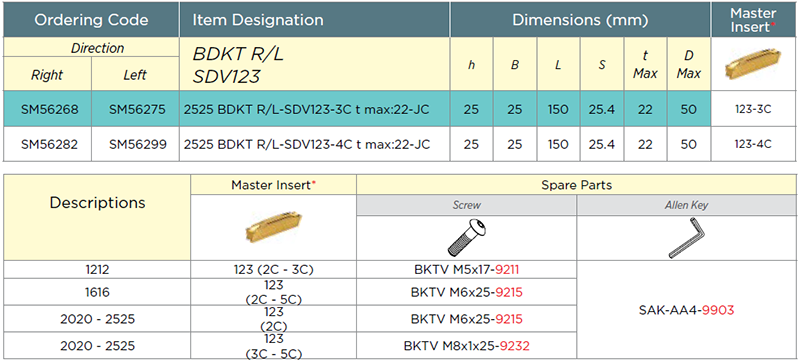Click the 2525 BDKT R/L-SDV123-4C designation
Viewport: 800px width, 364px height.
(x=306, y=144)
